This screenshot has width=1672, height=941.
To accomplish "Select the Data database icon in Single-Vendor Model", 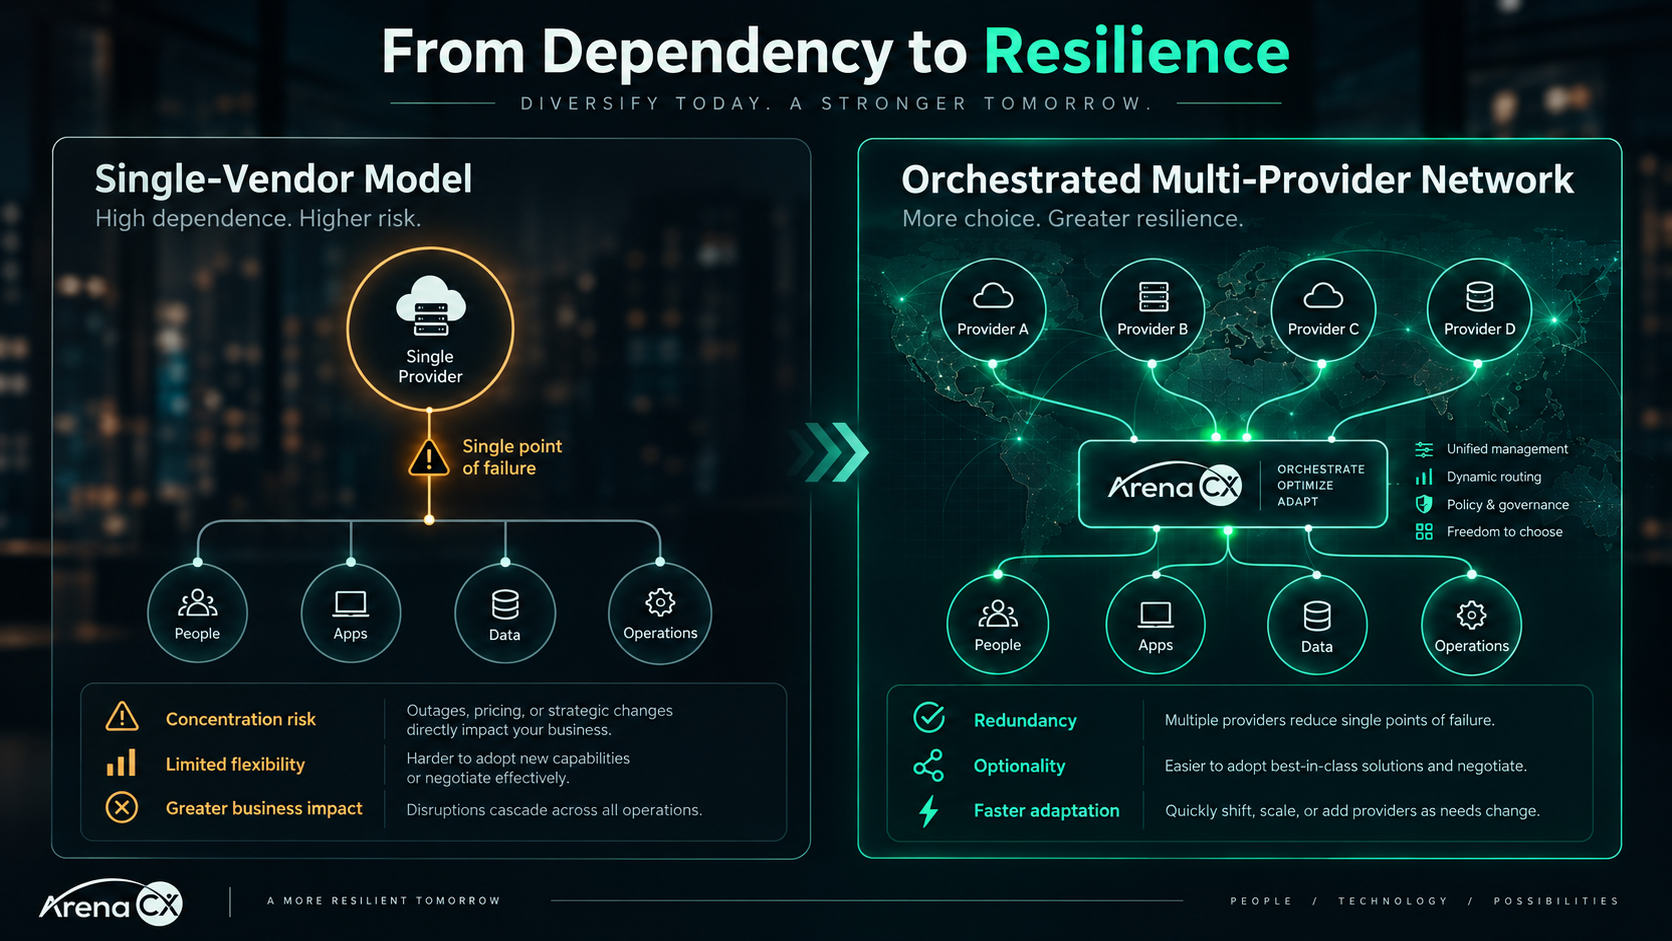I will coord(505,605).
